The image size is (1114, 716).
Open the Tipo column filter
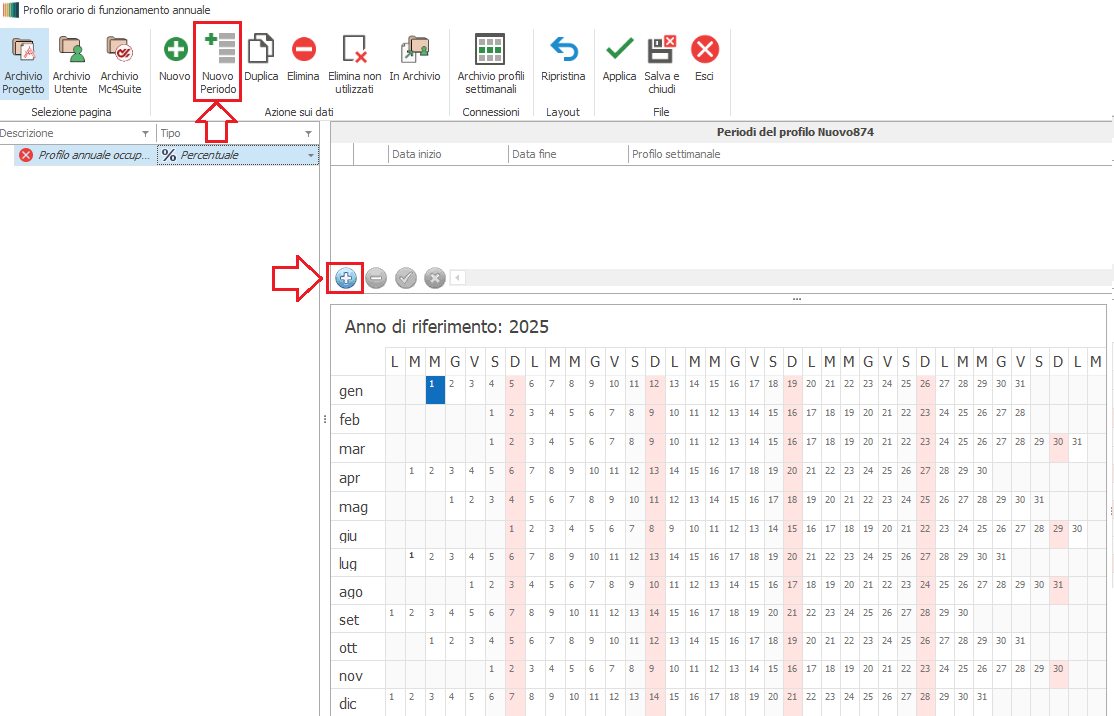click(309, 134)
